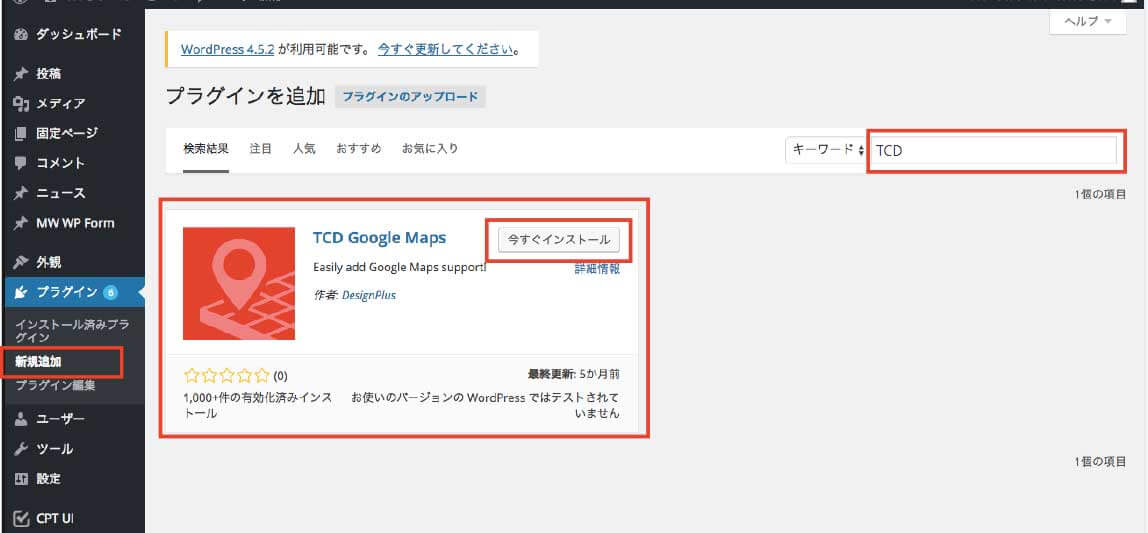Click the settings icon beside 設定
Viewport: 1148px width, 533px height.
click(x=20, y=479)
